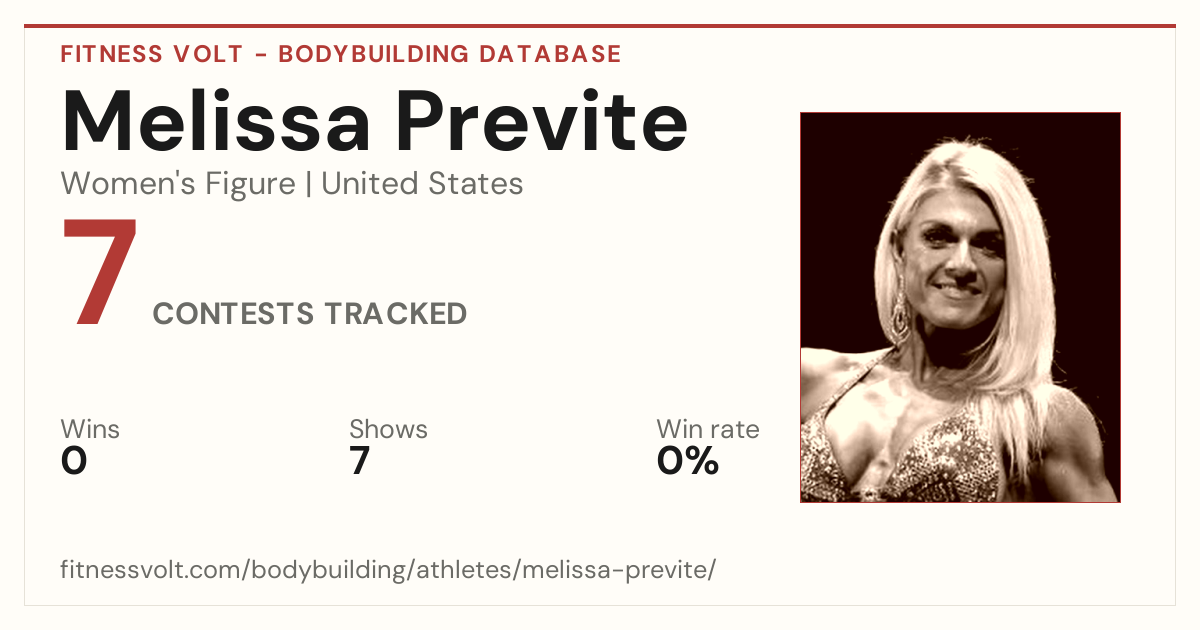Image resolution: width=1200 pixels, height=630 pixels.
Task: Click the red line atop the card
Action: 600,26
